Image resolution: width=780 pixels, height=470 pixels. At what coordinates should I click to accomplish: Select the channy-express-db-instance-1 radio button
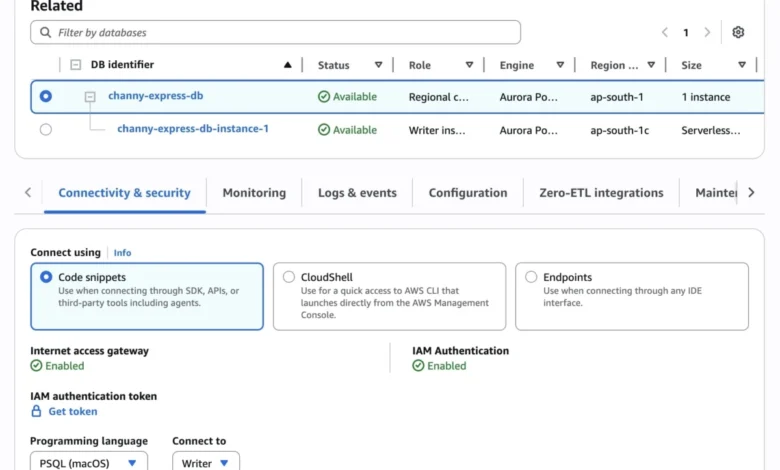(46, 129)
